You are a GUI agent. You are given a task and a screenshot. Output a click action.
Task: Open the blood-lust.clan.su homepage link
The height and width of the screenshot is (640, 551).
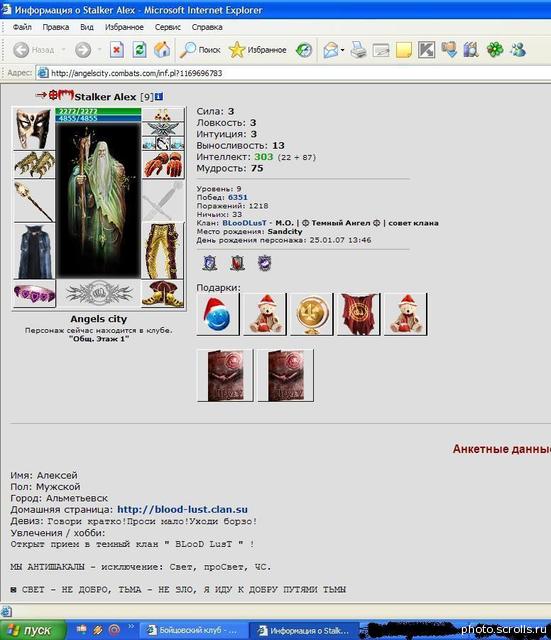pyautogui.click(x=182, y=509)
